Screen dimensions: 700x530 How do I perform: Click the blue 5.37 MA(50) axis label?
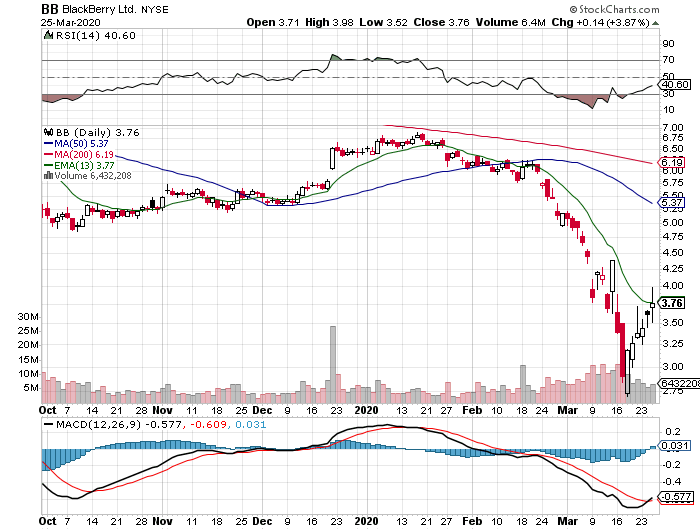(x=672, y=201)
